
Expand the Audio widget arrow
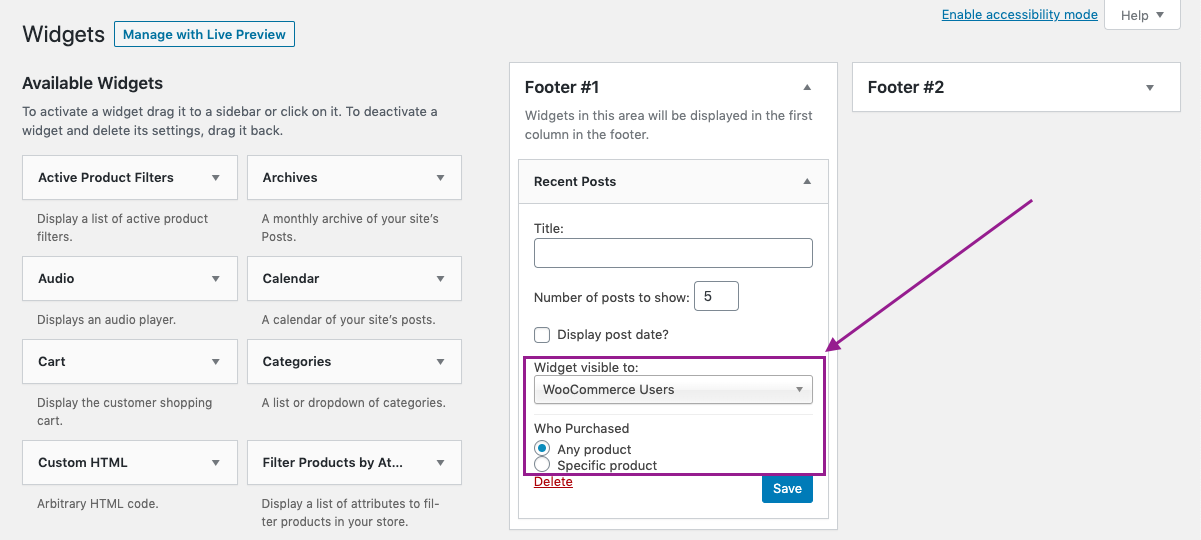point(215,279)
